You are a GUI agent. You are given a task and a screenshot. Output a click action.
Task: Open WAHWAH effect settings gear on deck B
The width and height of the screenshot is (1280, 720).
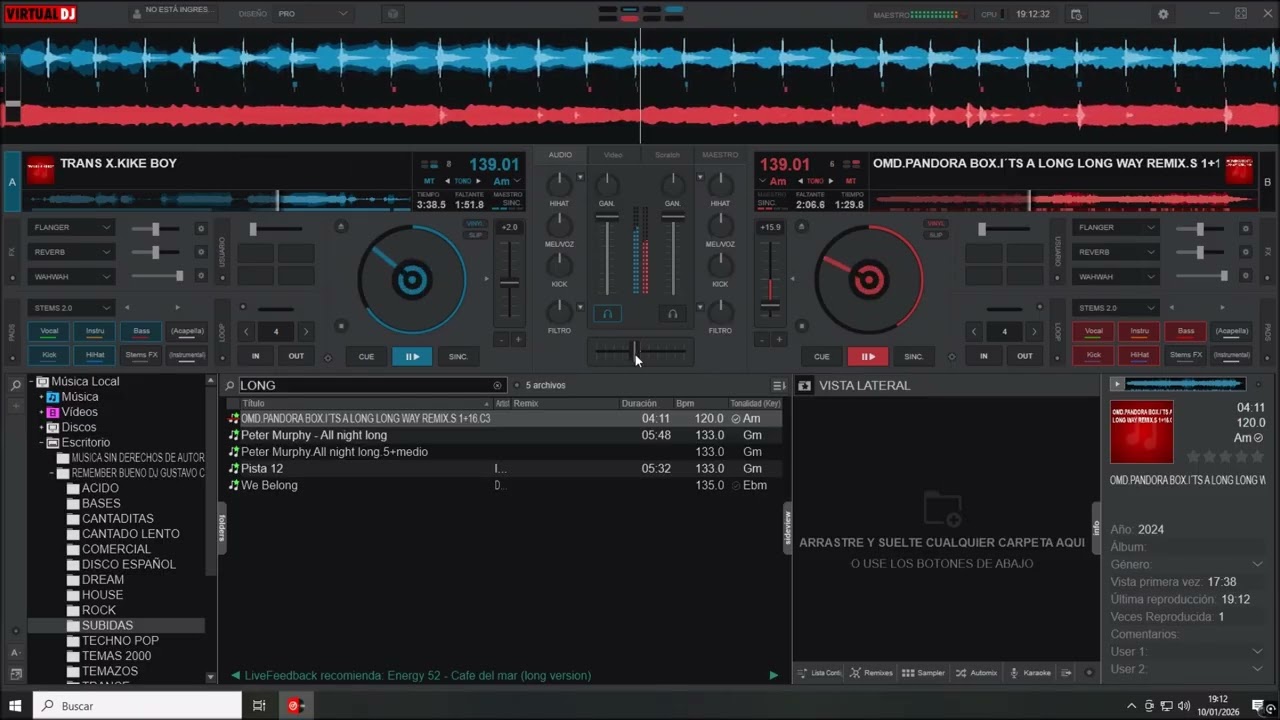click(x=1245, y=276)
